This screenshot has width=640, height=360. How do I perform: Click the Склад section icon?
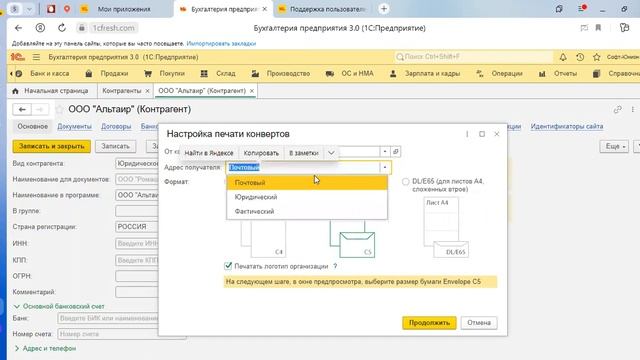click(x=204, y=73)
